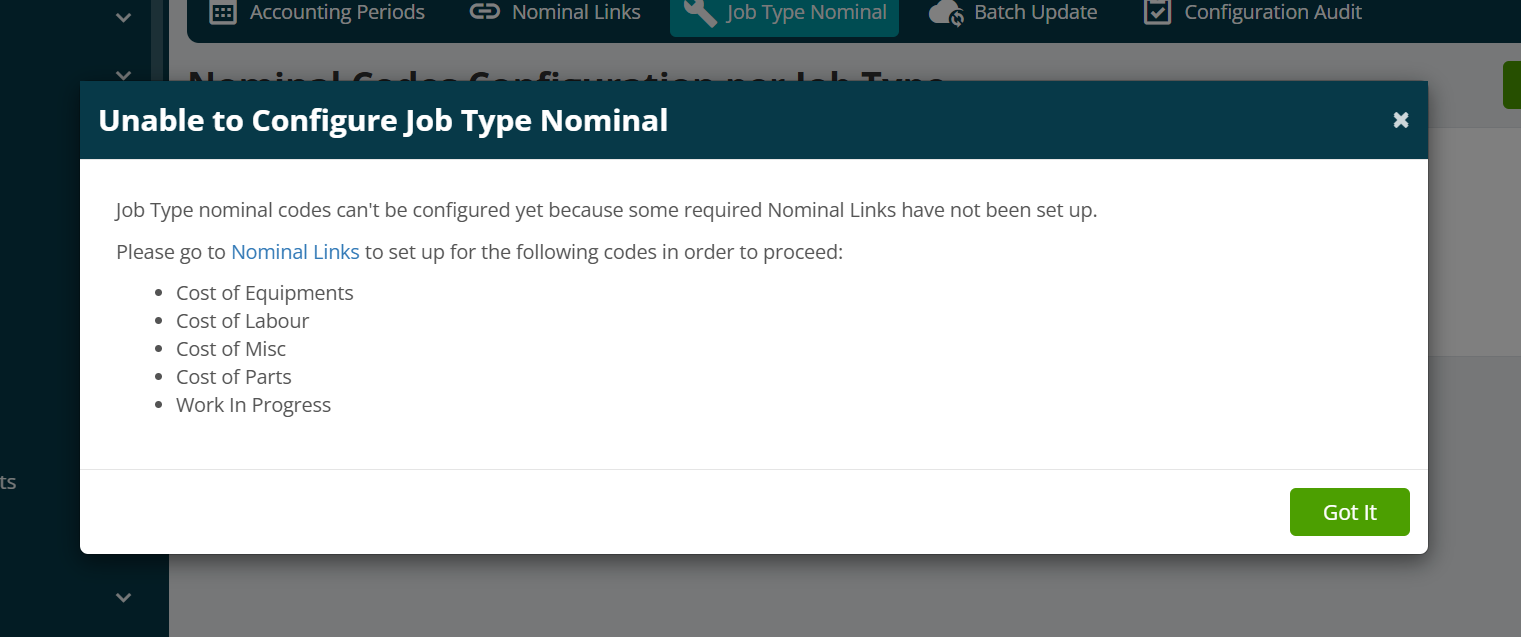Click the 'Cost of Equipments' list entry

click(x=265, y=293)
